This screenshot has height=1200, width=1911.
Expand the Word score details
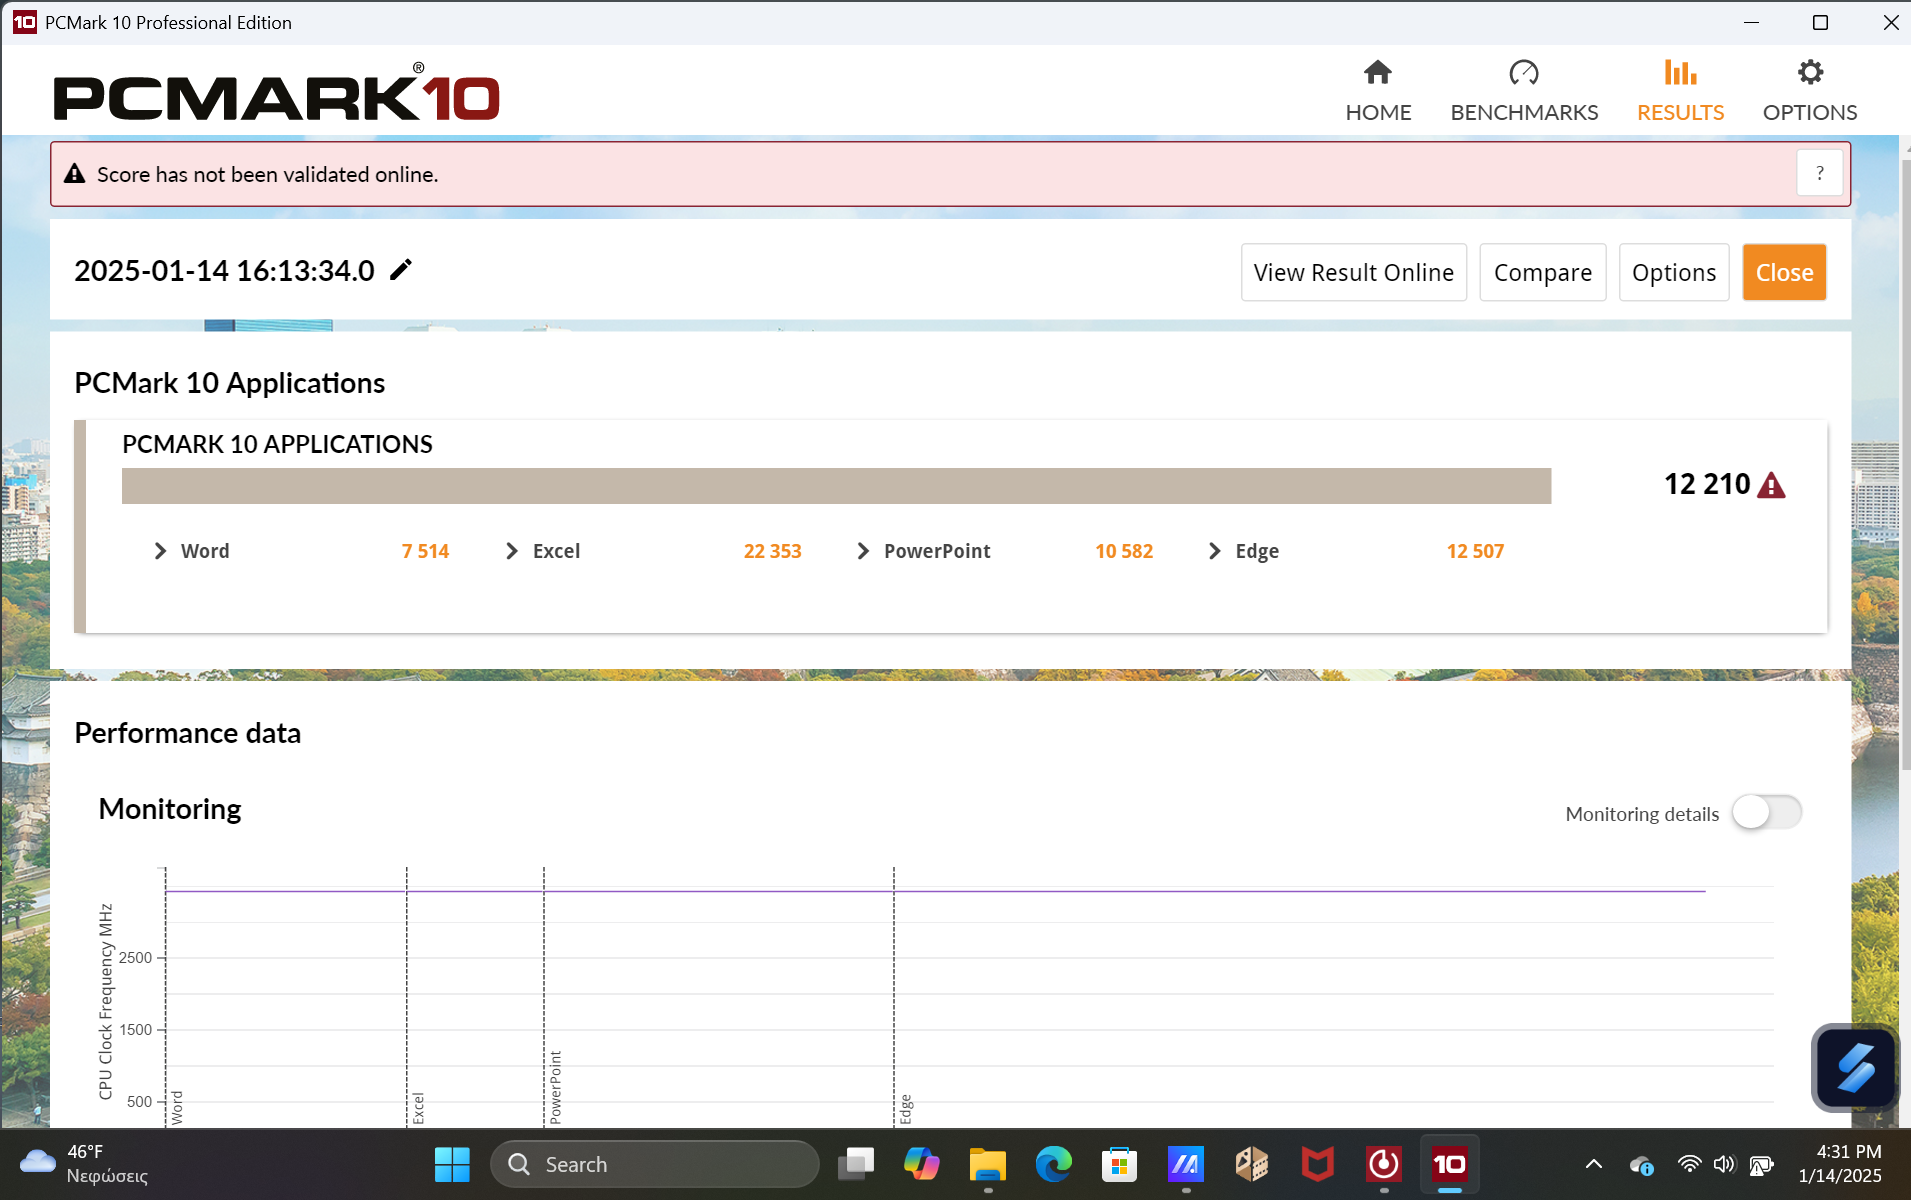(160, 551)
